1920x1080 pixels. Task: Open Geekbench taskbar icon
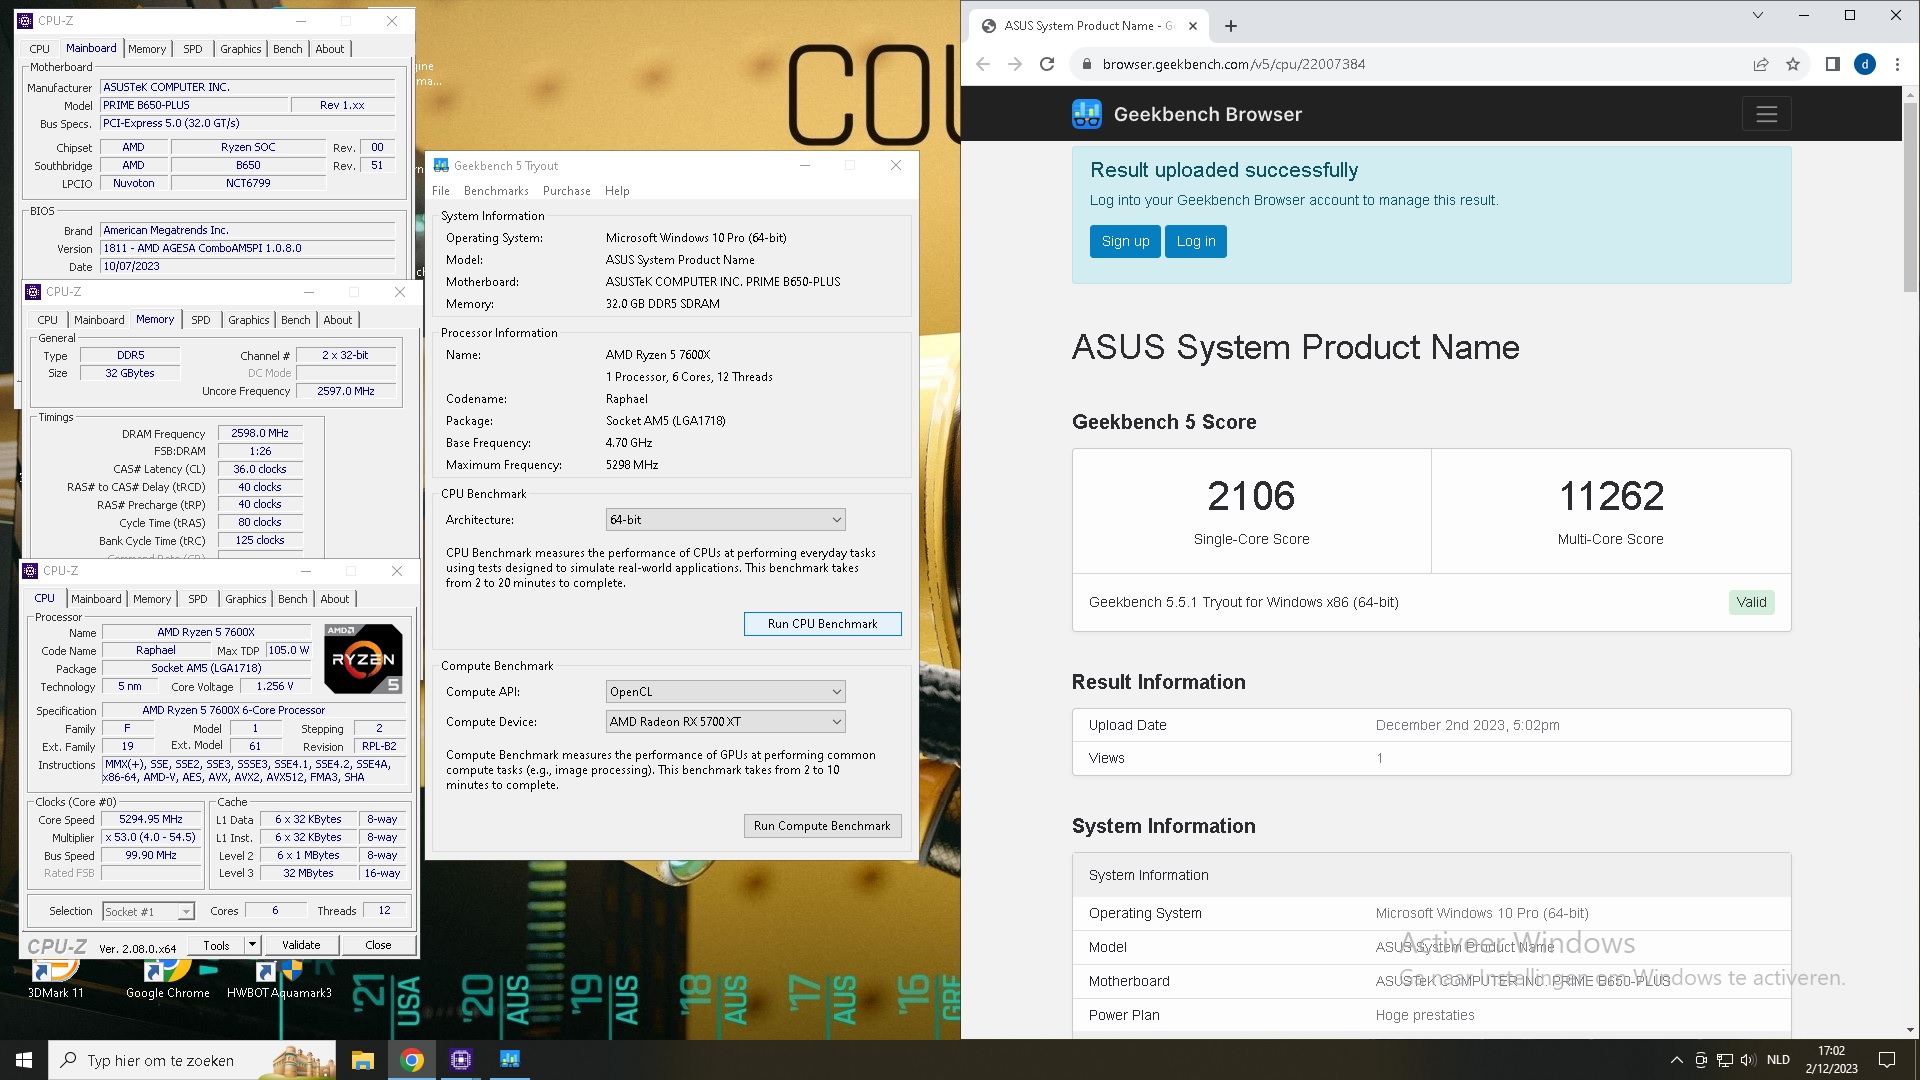coord(510,1060)
